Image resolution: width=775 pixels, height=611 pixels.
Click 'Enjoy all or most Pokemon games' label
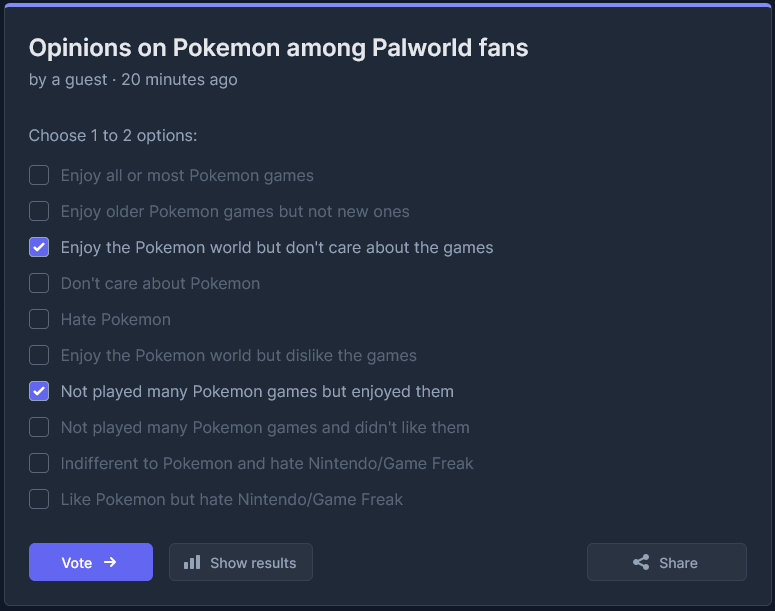pos(187,175)
